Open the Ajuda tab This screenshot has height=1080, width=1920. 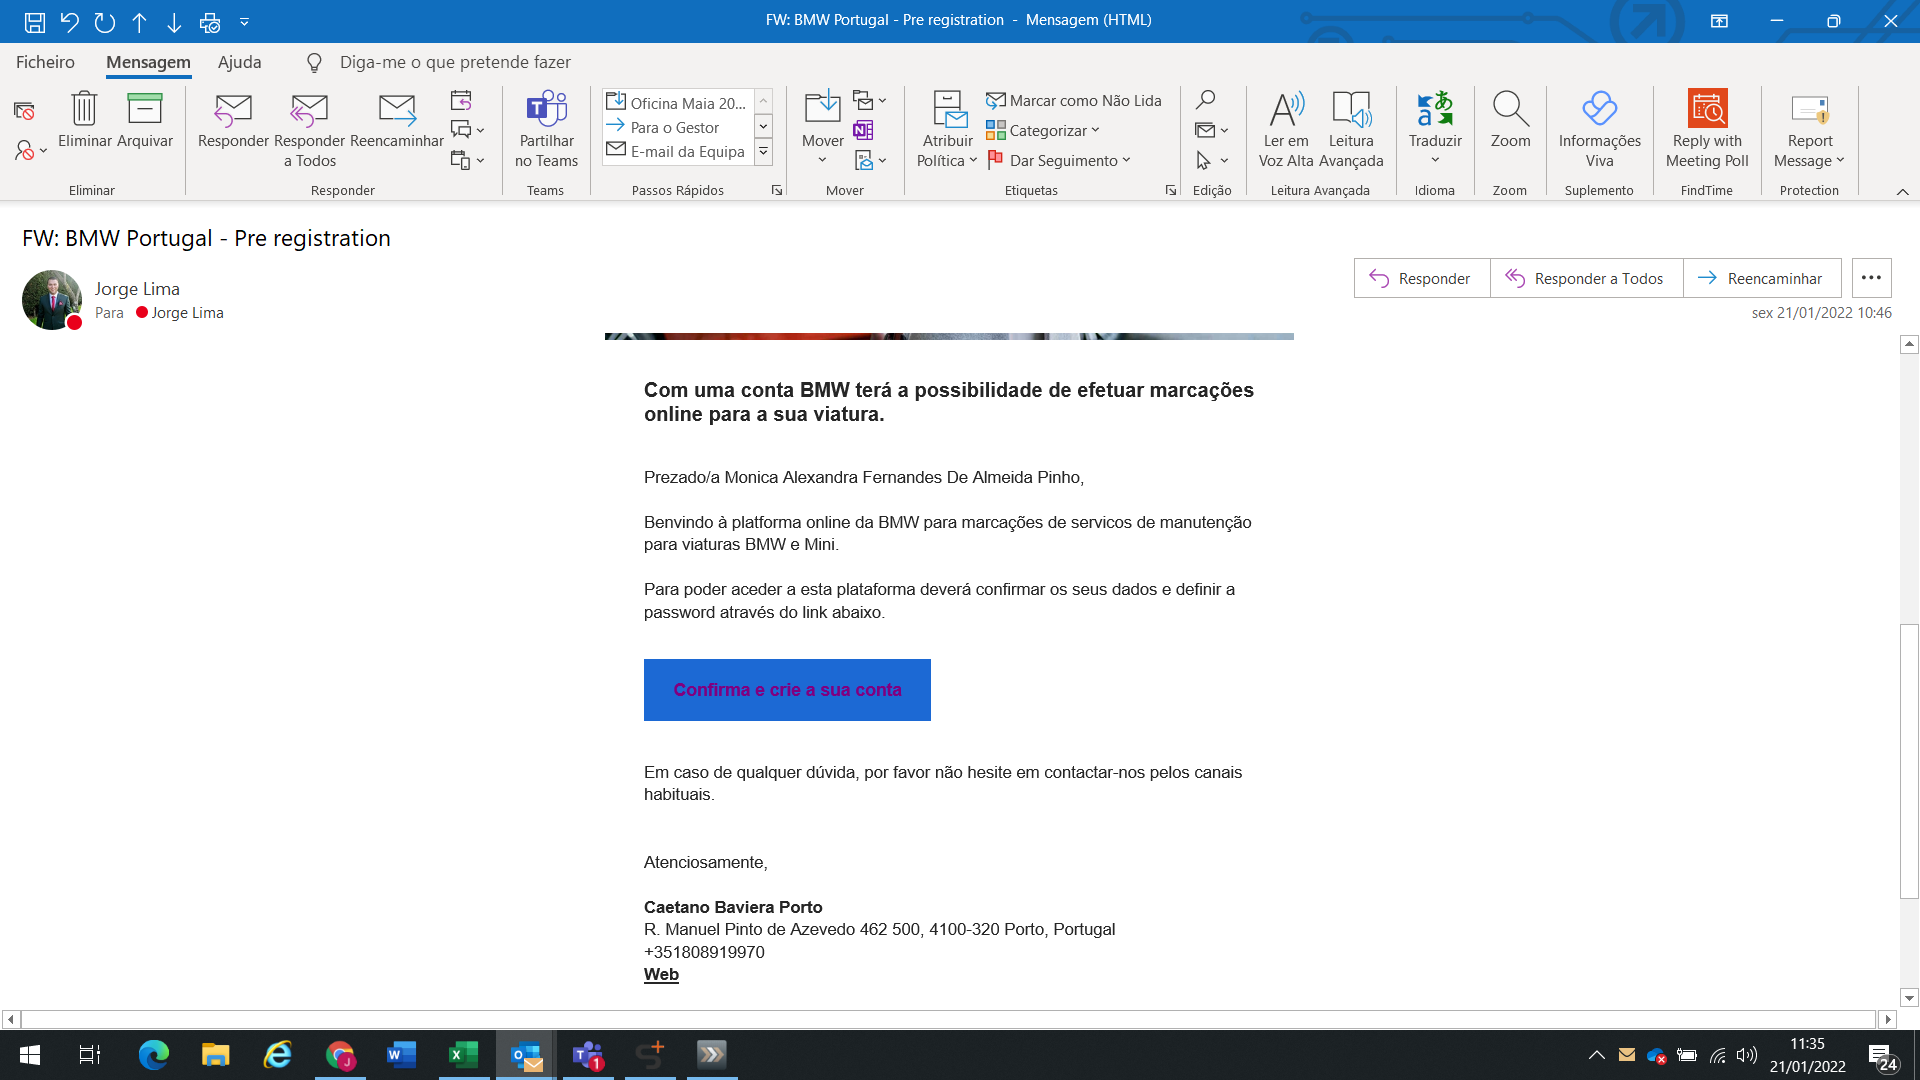[x=240, y=62]
